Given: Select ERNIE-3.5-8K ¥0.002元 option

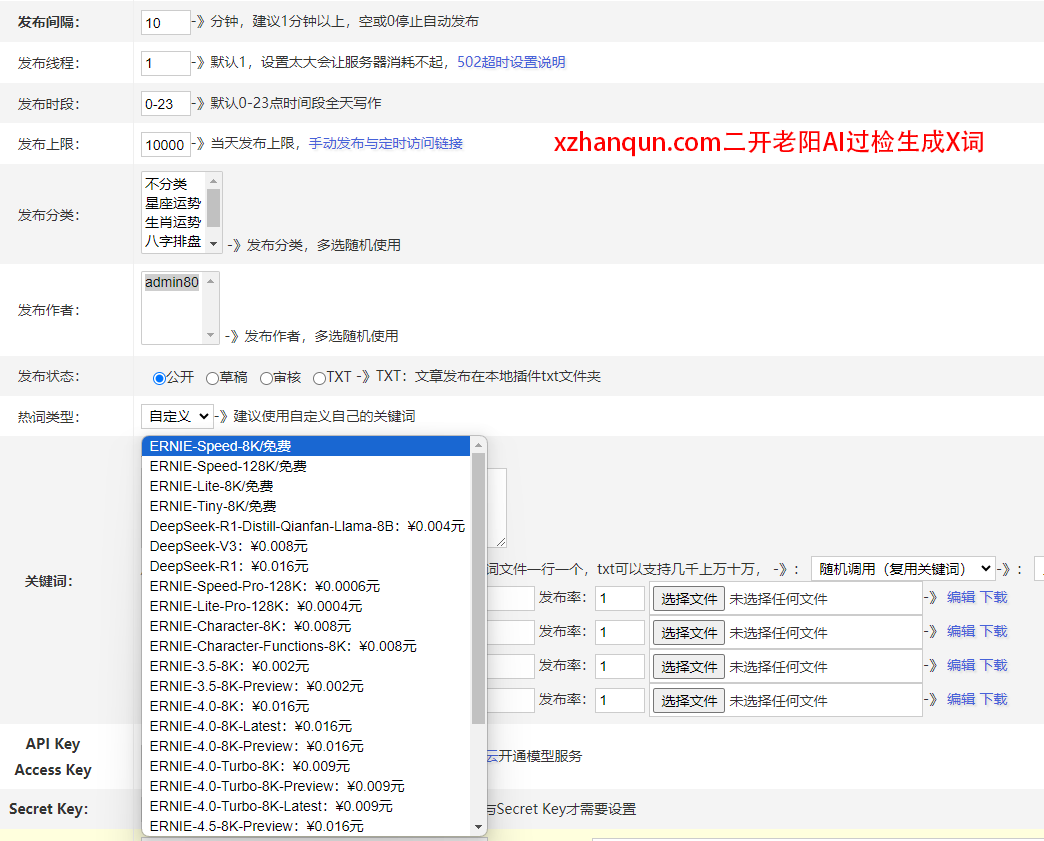Looking at the screenshot, I should (306, 666).
